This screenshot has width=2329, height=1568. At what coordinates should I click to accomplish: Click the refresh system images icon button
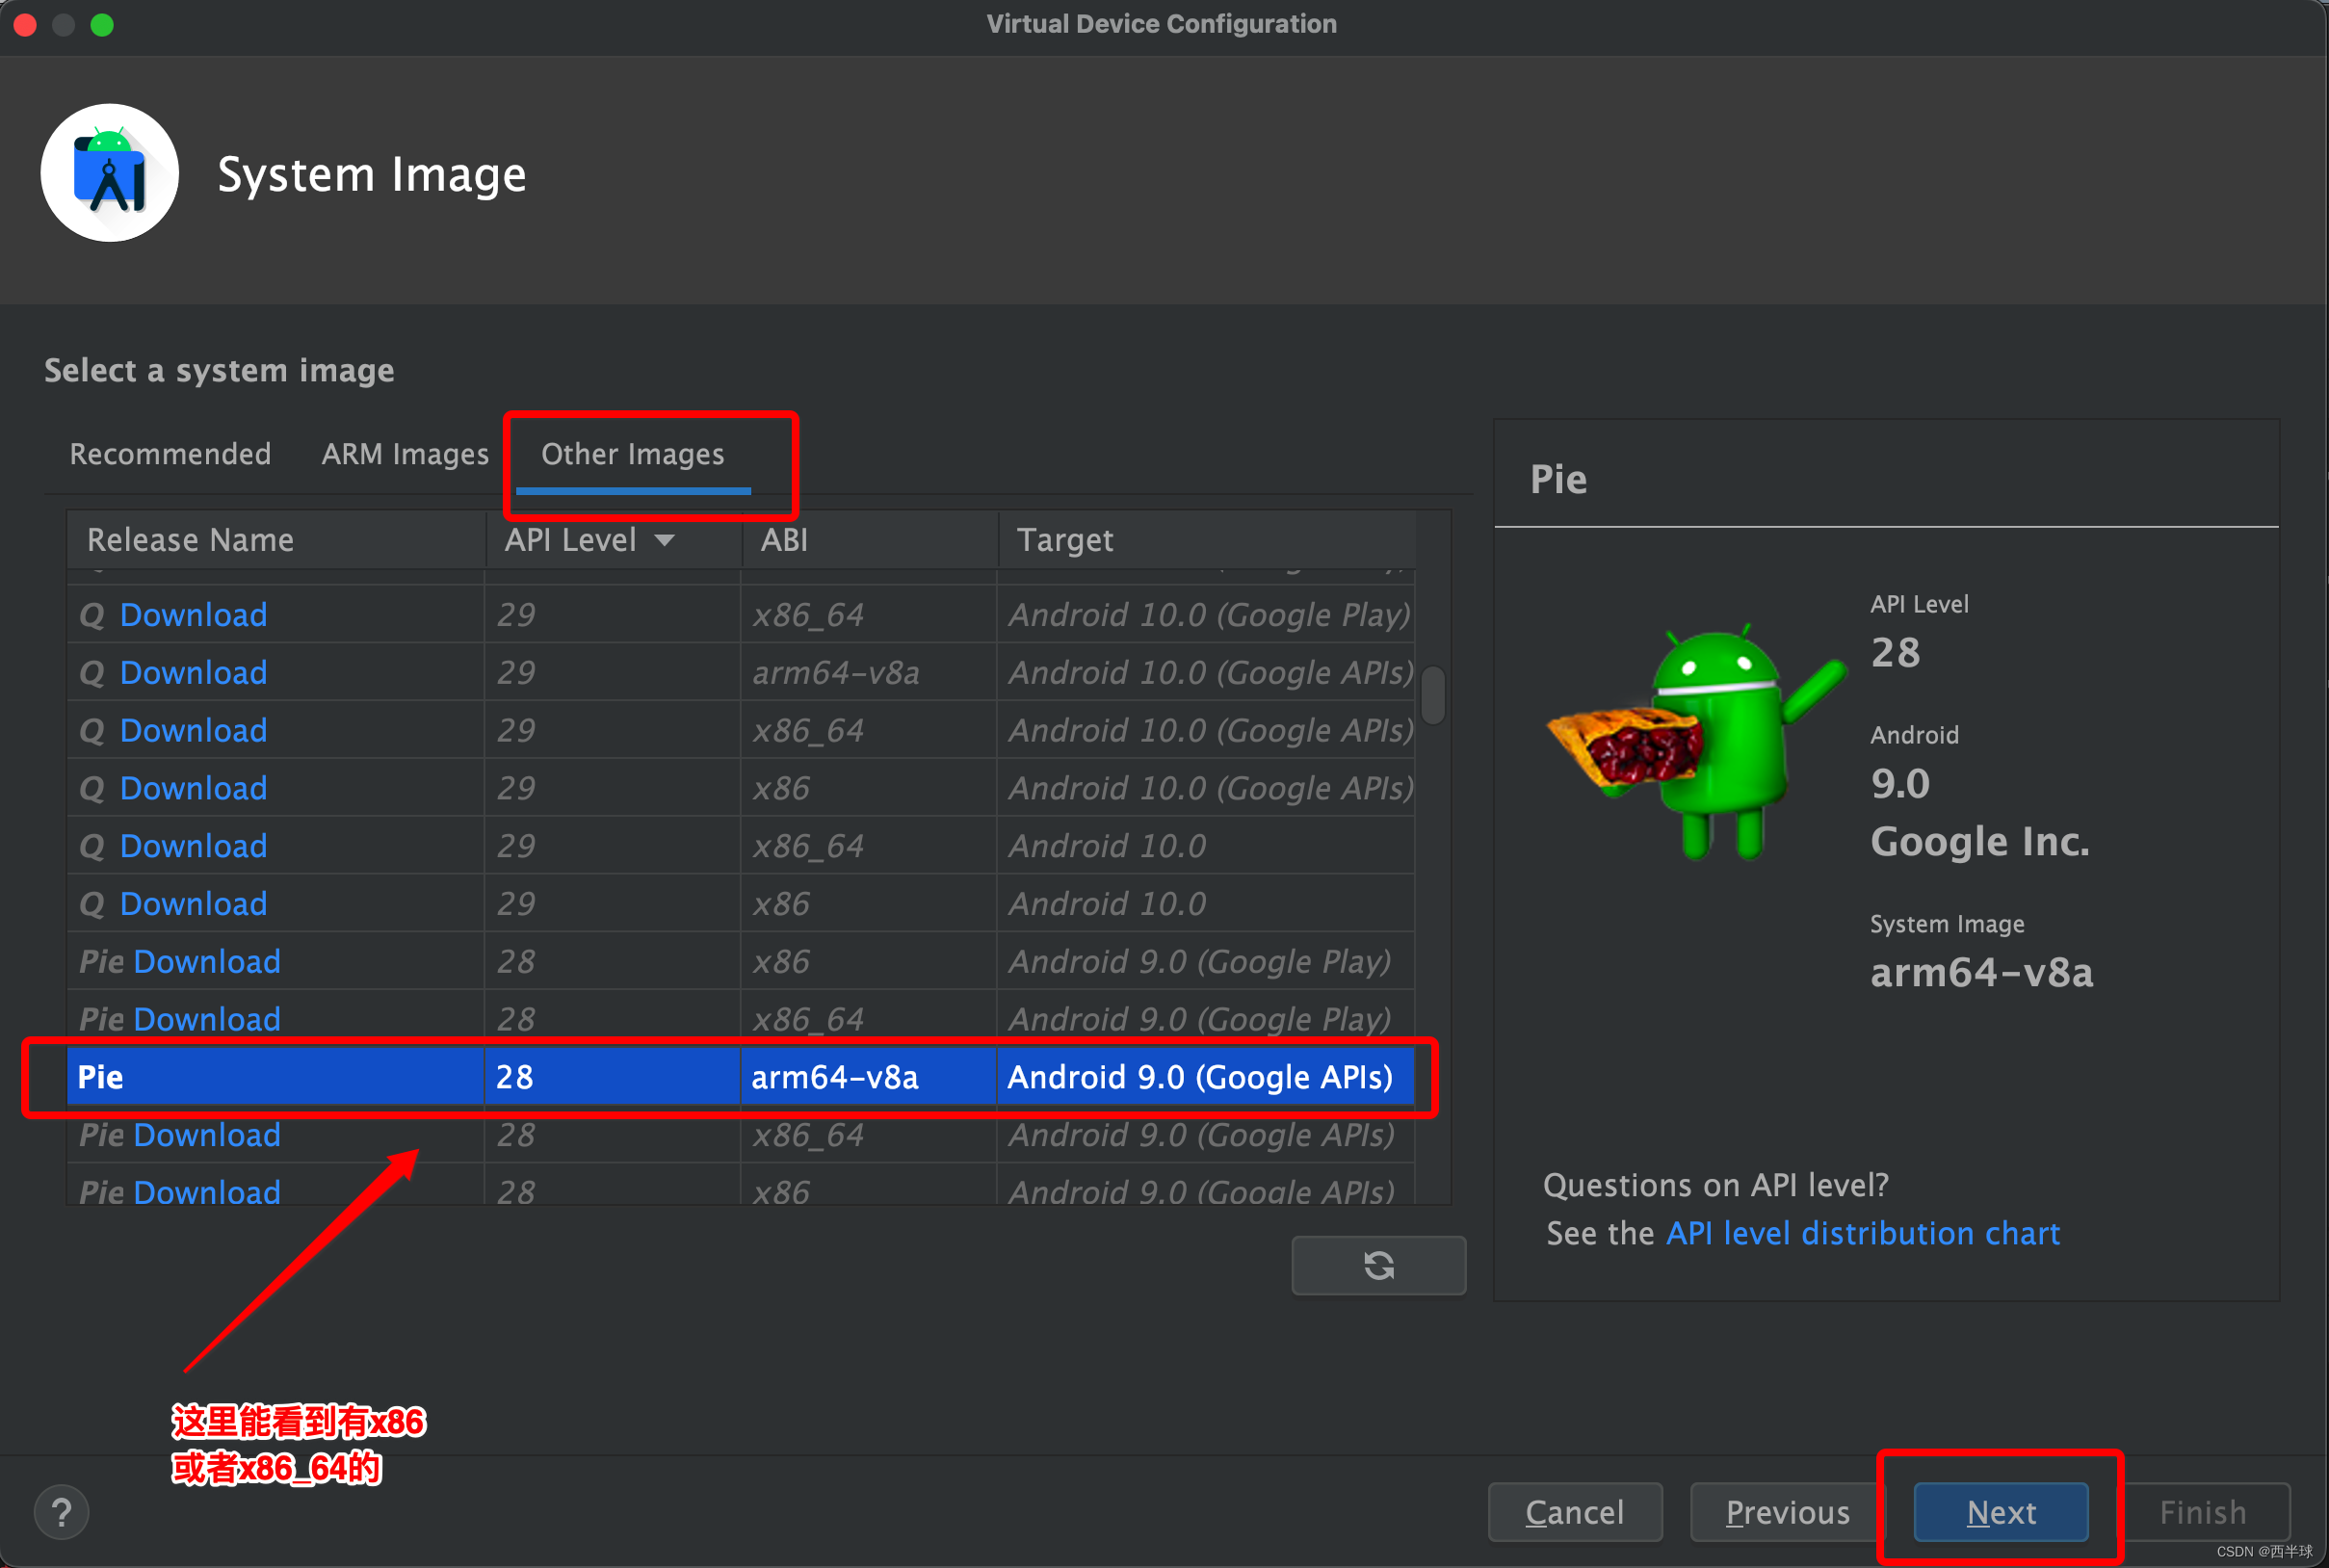point(1378,1265)
